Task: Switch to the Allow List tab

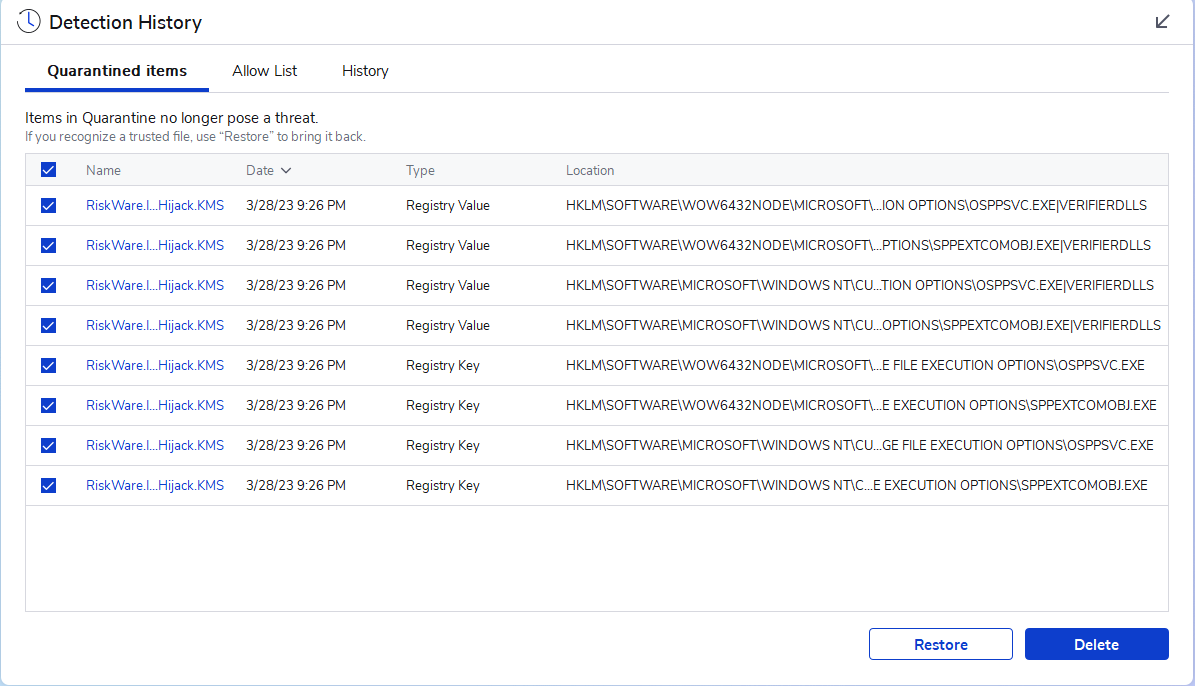Action: coord(264,71)
